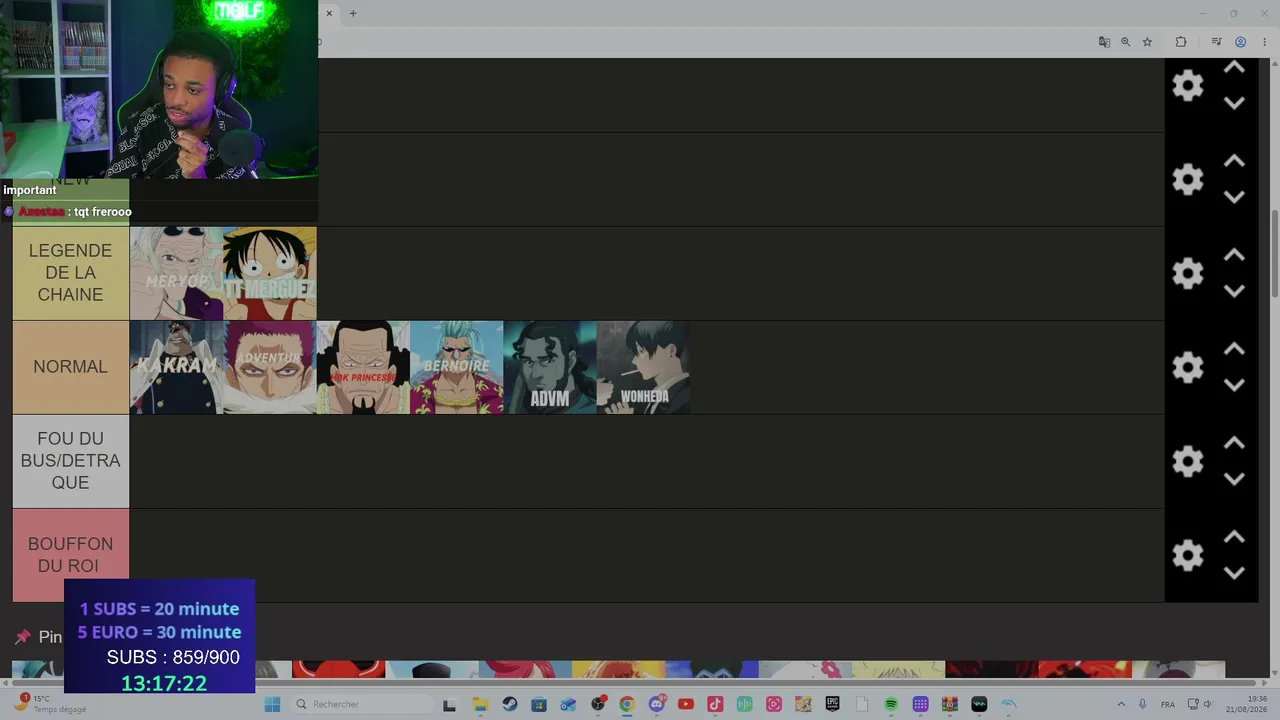1280x720 pixels.
Task: Close the current browser tab
Action: tap(329, 13)
